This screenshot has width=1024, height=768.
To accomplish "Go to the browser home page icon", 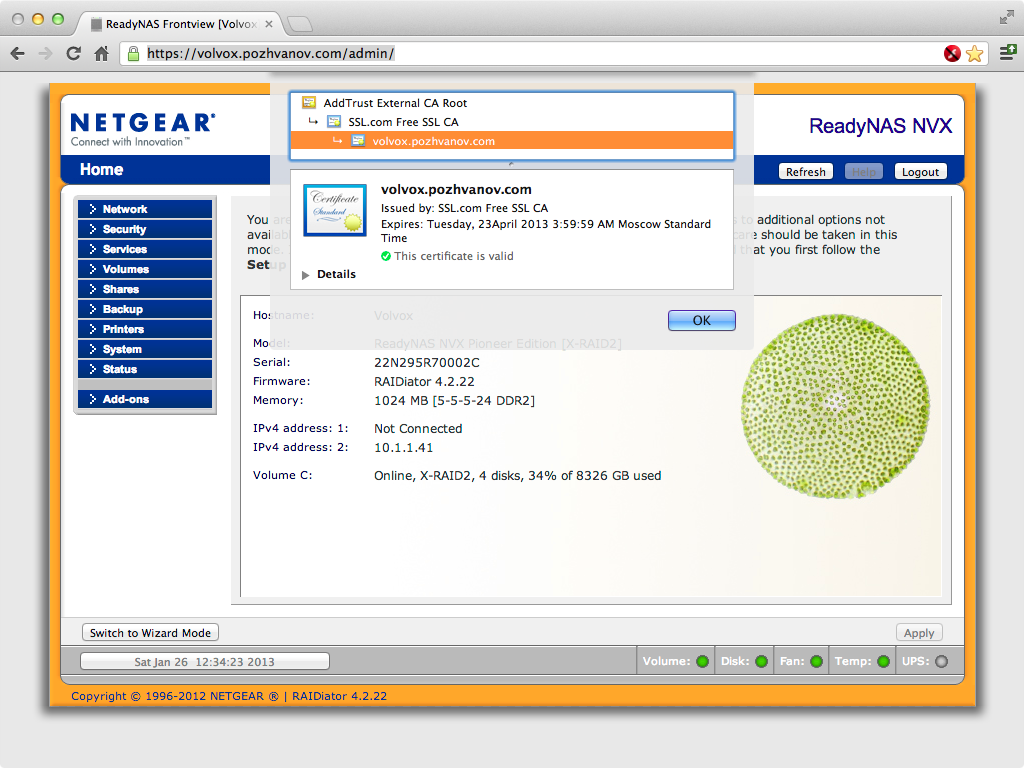I will pos(101,54).
